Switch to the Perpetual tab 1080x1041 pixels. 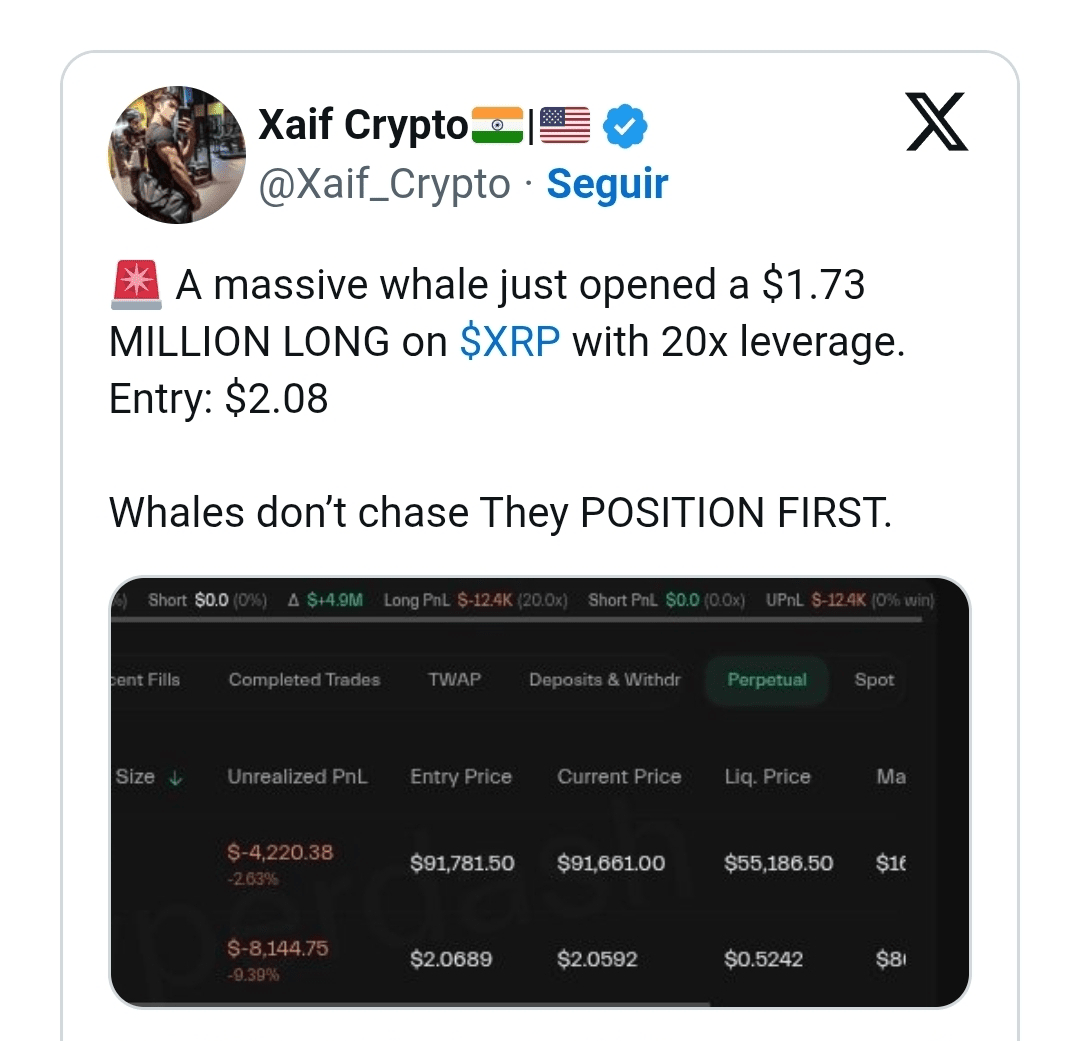pos(766,680)
